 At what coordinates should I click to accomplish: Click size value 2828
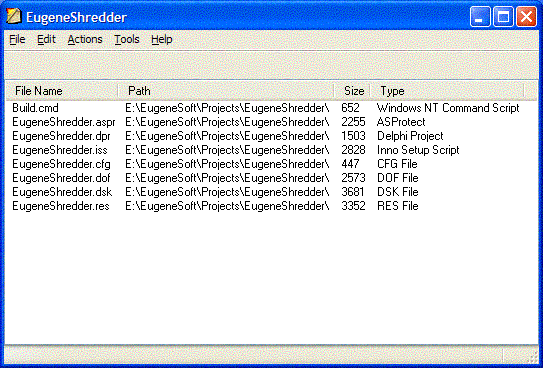[353, 150]
